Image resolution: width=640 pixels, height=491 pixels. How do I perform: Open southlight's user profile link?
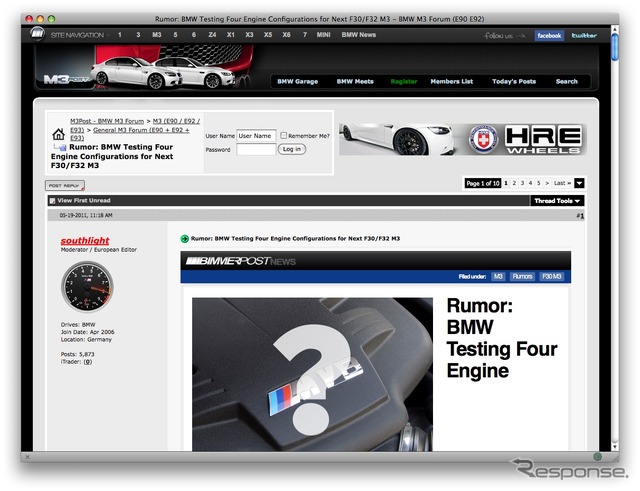pyautogui.click(x=85, y=241)
